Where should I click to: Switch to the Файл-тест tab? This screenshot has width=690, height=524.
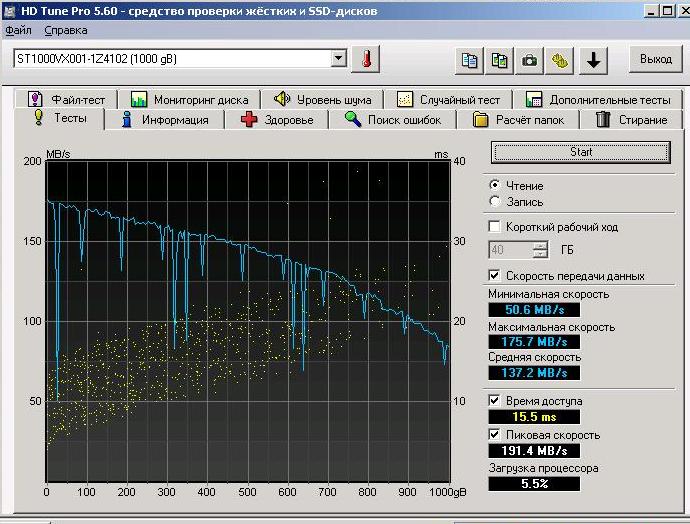click(66, 99)
